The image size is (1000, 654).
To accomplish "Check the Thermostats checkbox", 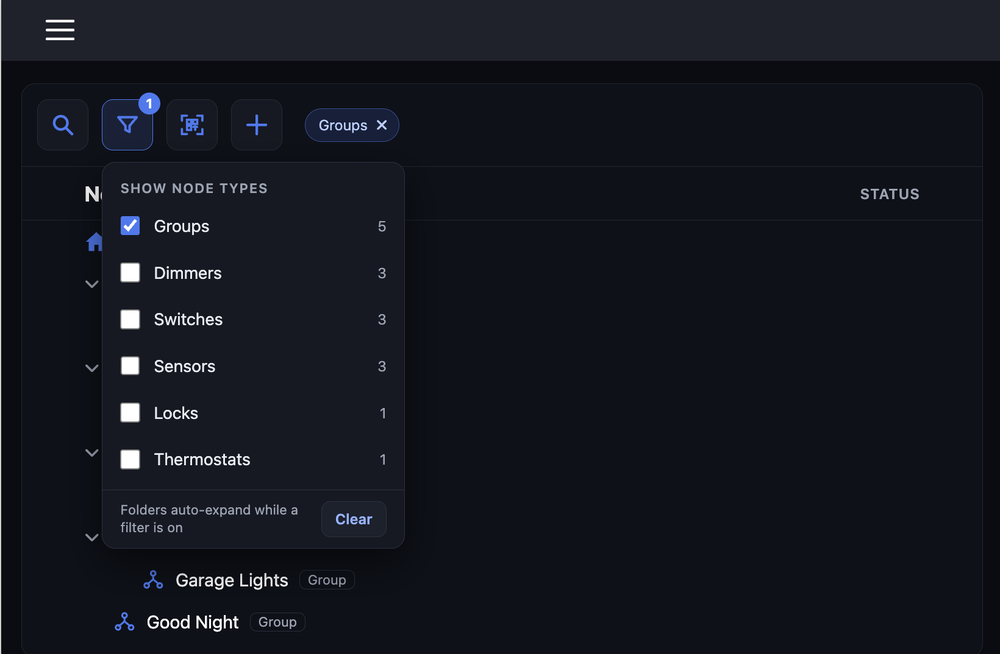I will (x=130, y=459).
